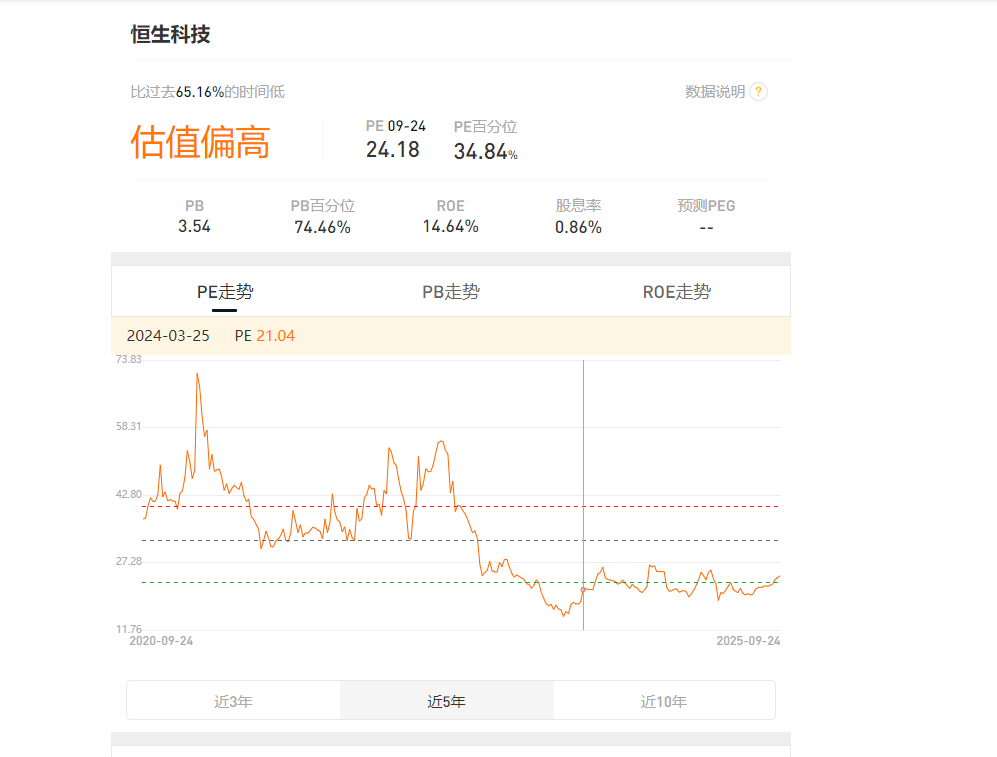Select the 近10年 time range
Image resolution: width=997 pixels, height=757 pixels.
(x=664, y=701)
